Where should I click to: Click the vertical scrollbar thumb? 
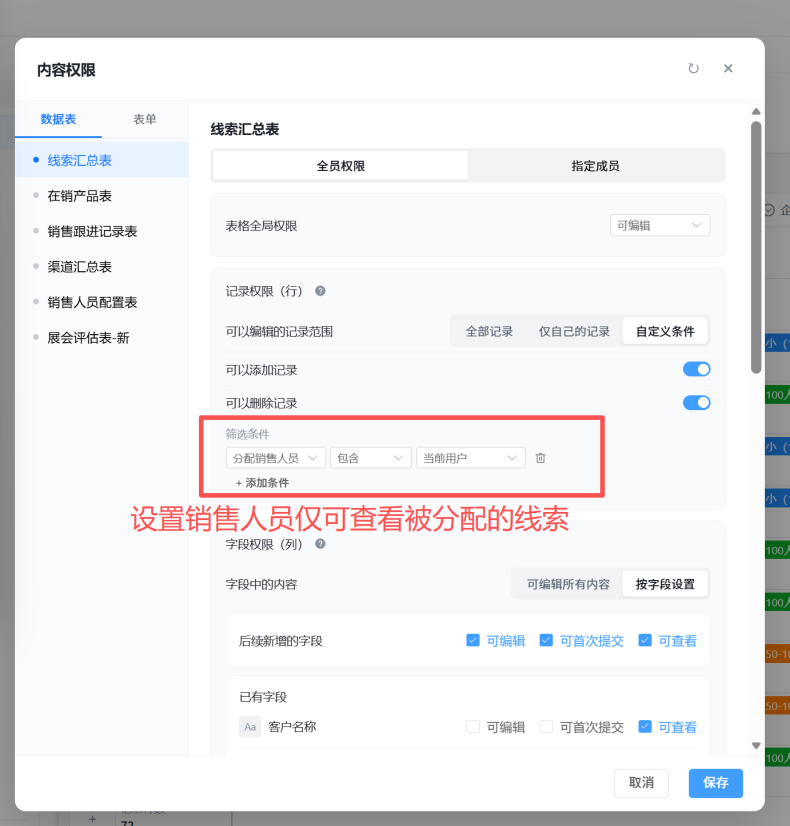756,248
